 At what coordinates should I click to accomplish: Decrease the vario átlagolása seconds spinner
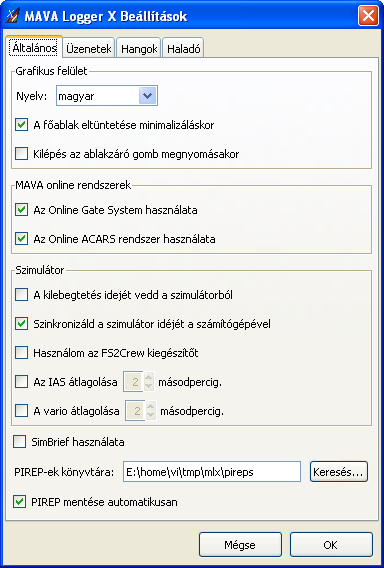tap(151, 415)
